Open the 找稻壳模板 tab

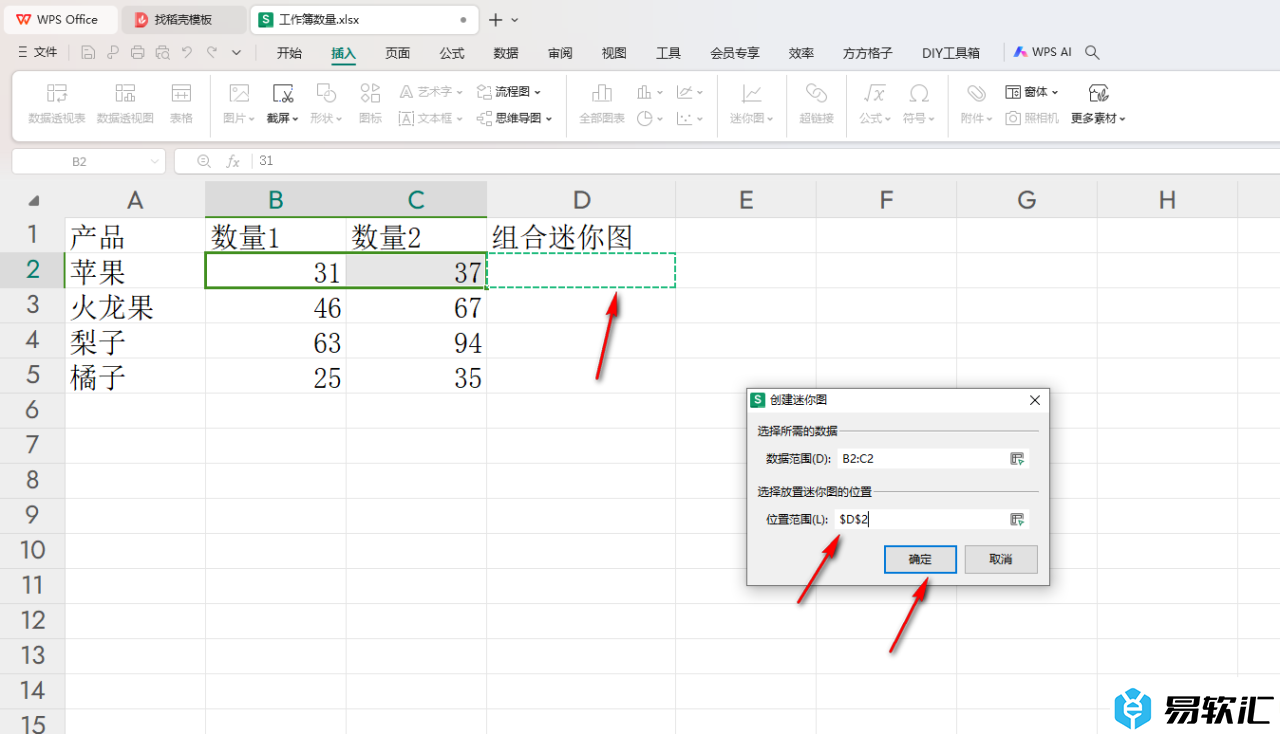[183, 19]
